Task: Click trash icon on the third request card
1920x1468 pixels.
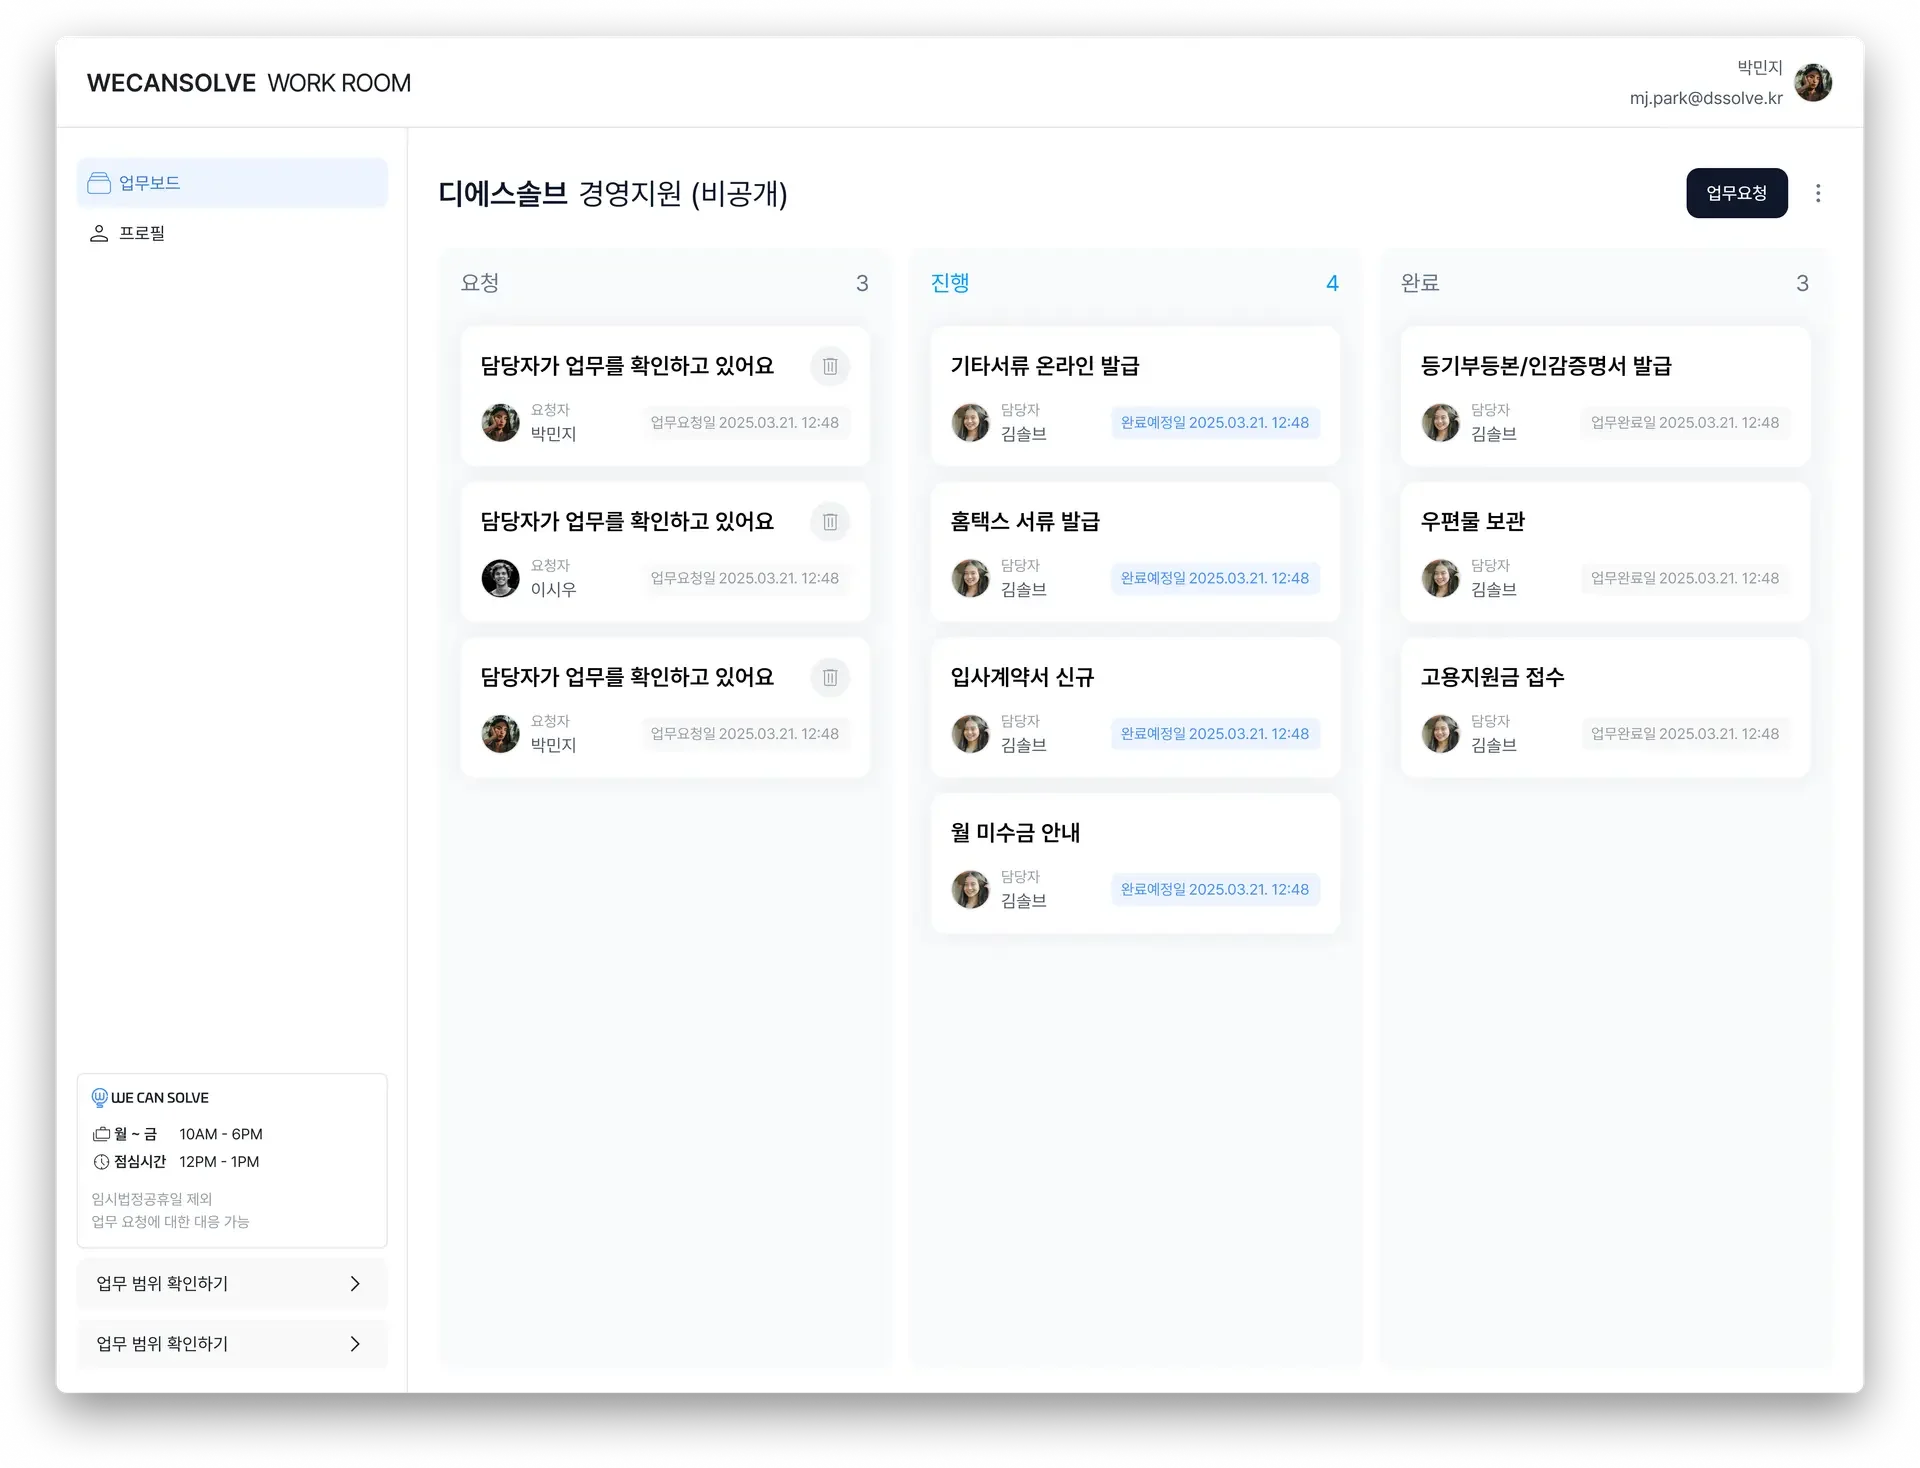Action: (x=830, y=678)
